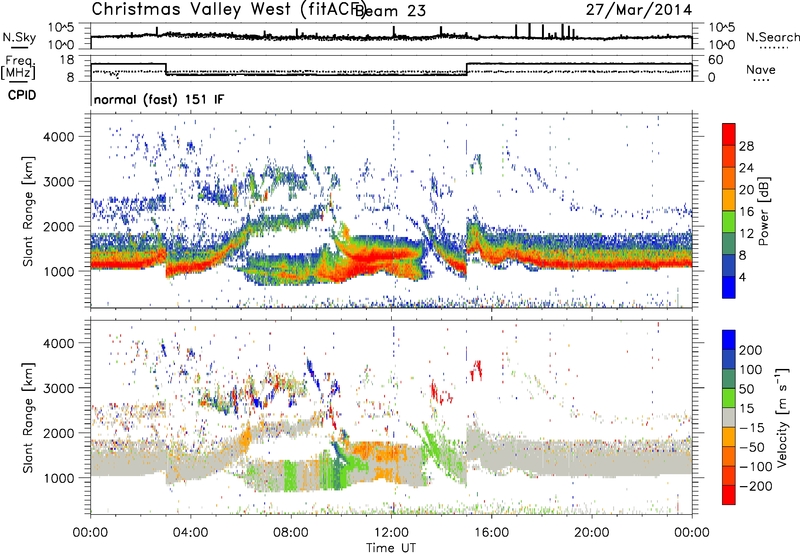Click the "50" value on Velocity colorbar
Viewport: 800px width, 554px height.
pyautogui.click(x=746, y=389)
